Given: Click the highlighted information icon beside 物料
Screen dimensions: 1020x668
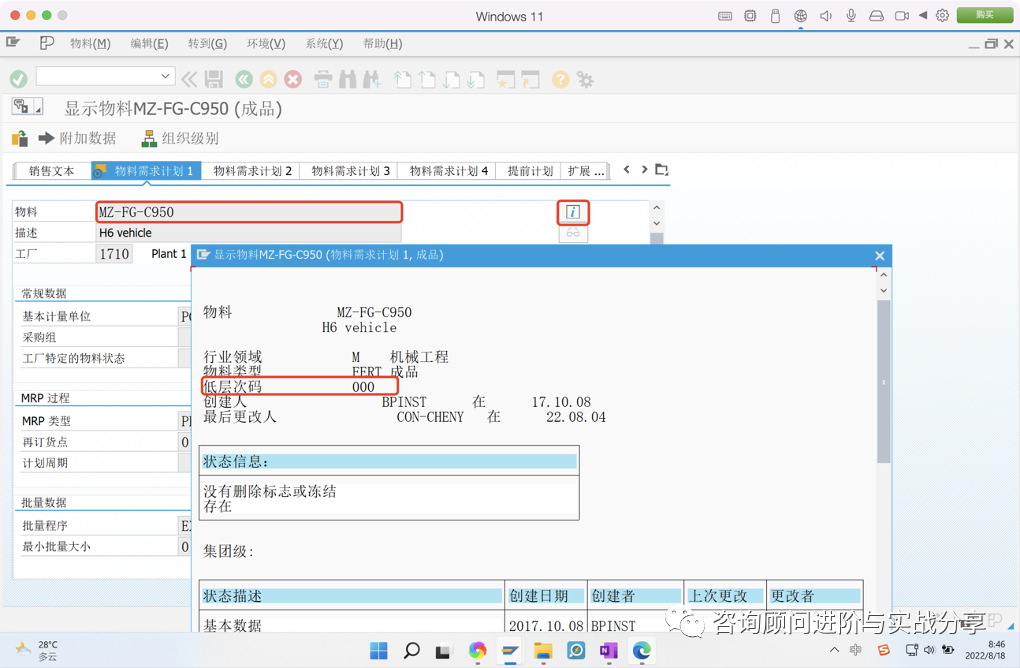Looking at the screenshot, I should point(573,212).
